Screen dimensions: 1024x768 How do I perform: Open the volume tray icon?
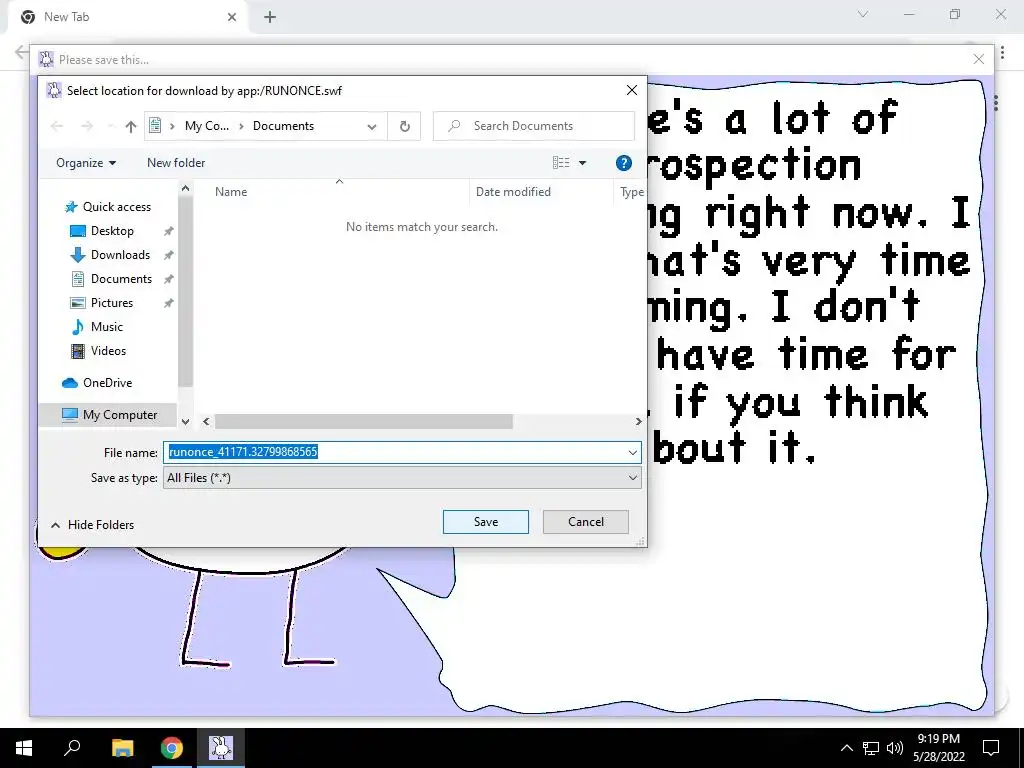(895, 748)
